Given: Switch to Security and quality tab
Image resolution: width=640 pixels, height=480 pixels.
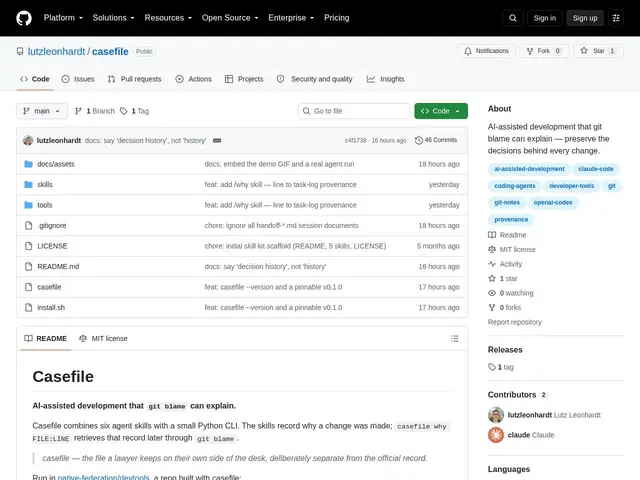Looking at the screenshot, I should pyautogui.click(x=314, y=79).
